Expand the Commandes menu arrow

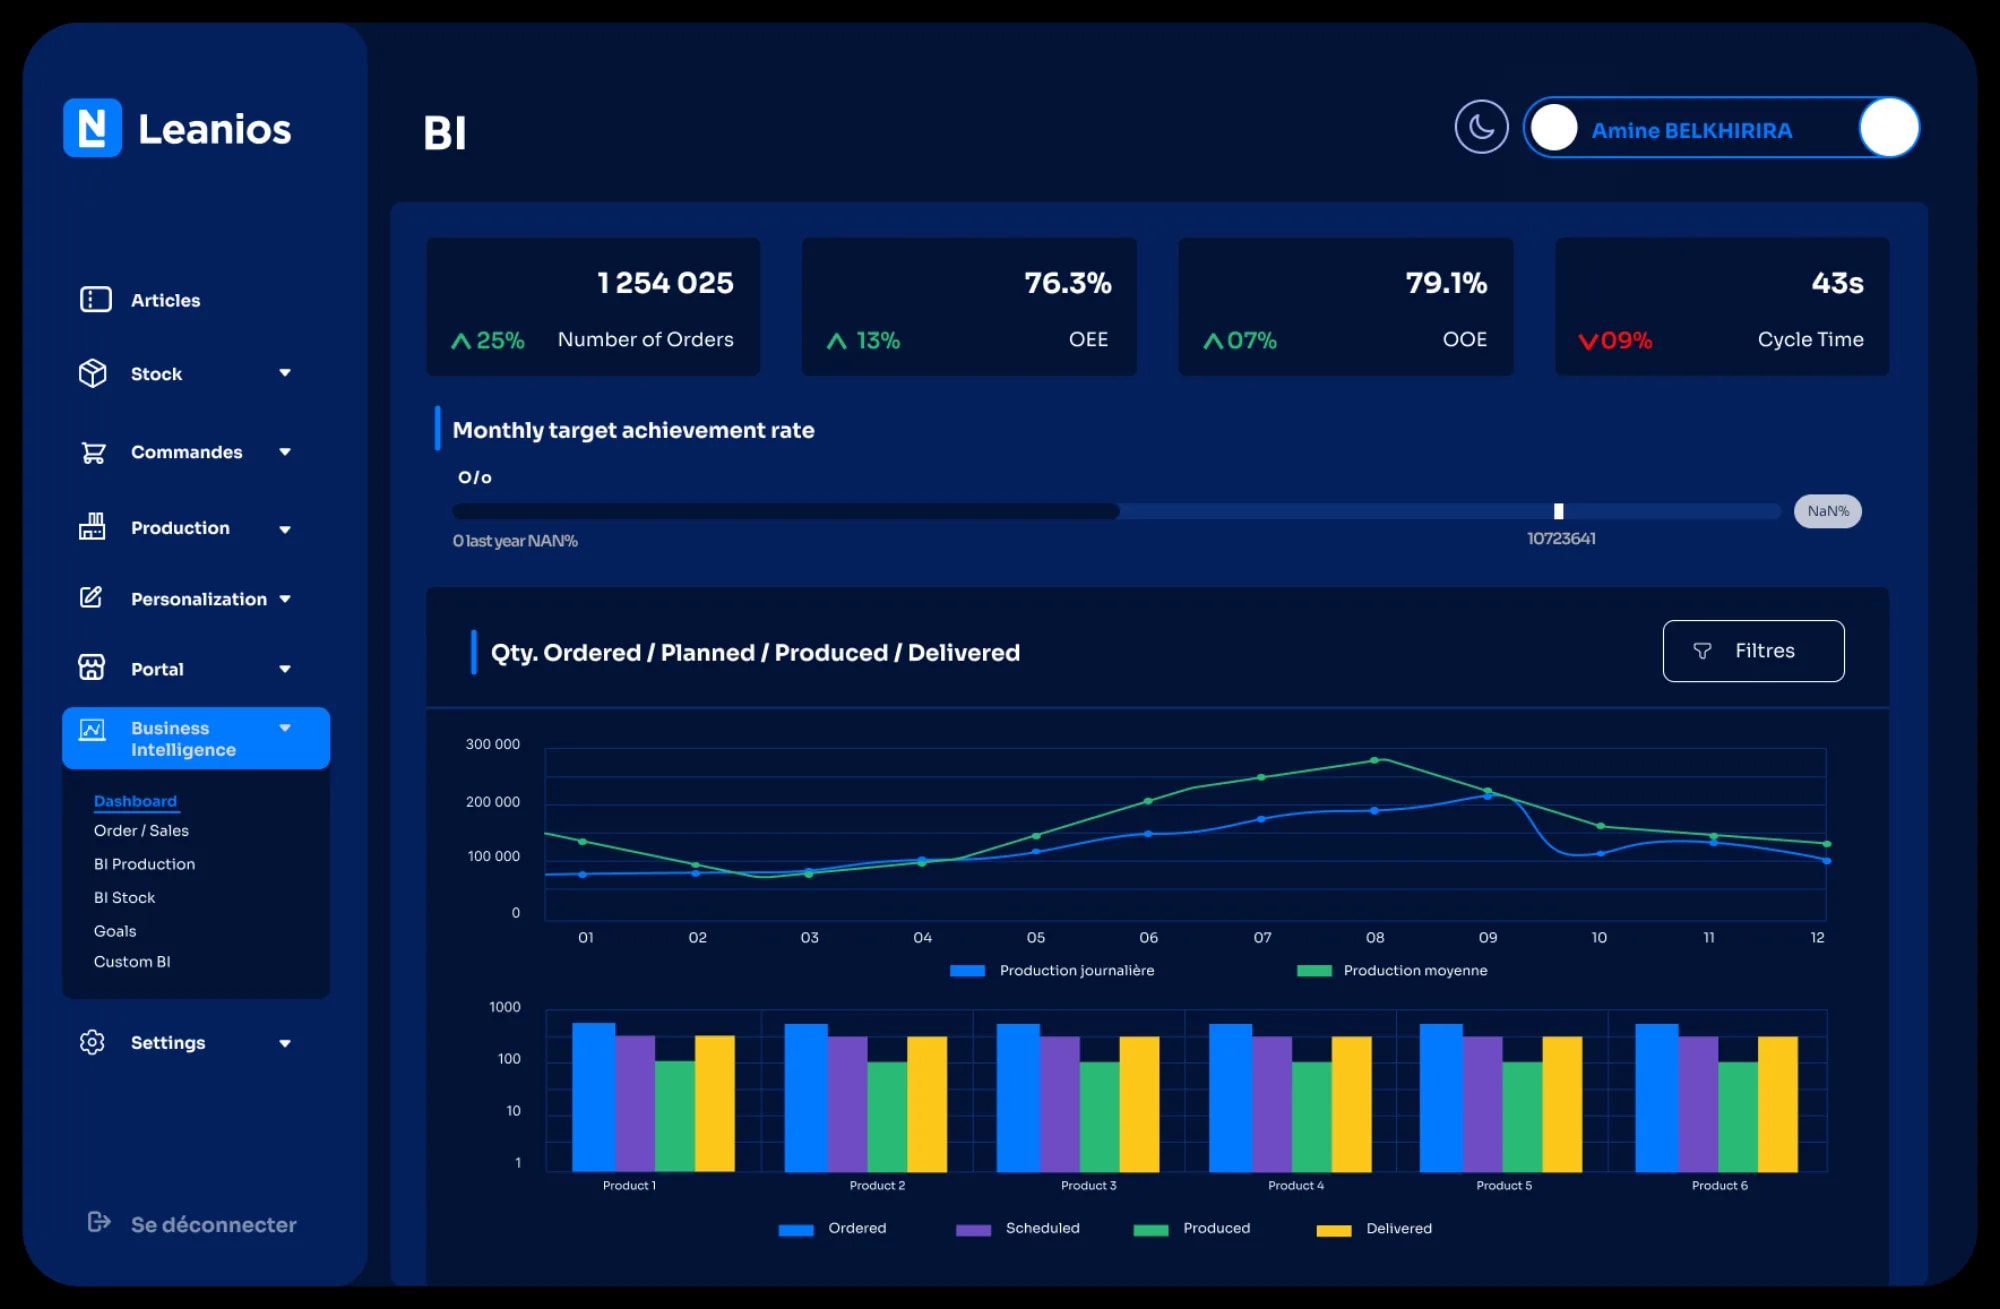(285, 452)
